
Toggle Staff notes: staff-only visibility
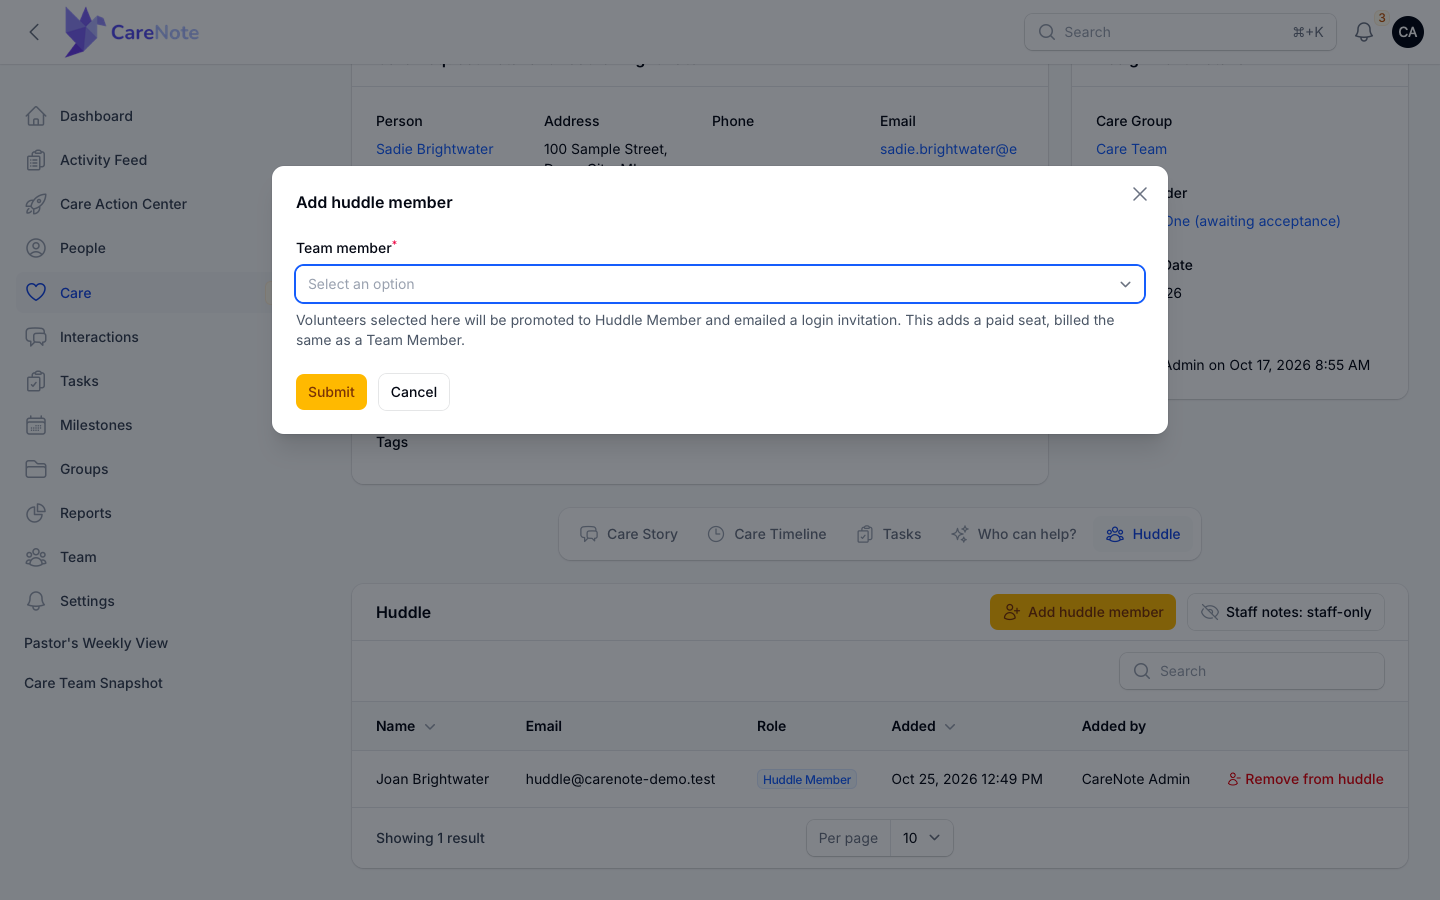(x=1286, y=612)
